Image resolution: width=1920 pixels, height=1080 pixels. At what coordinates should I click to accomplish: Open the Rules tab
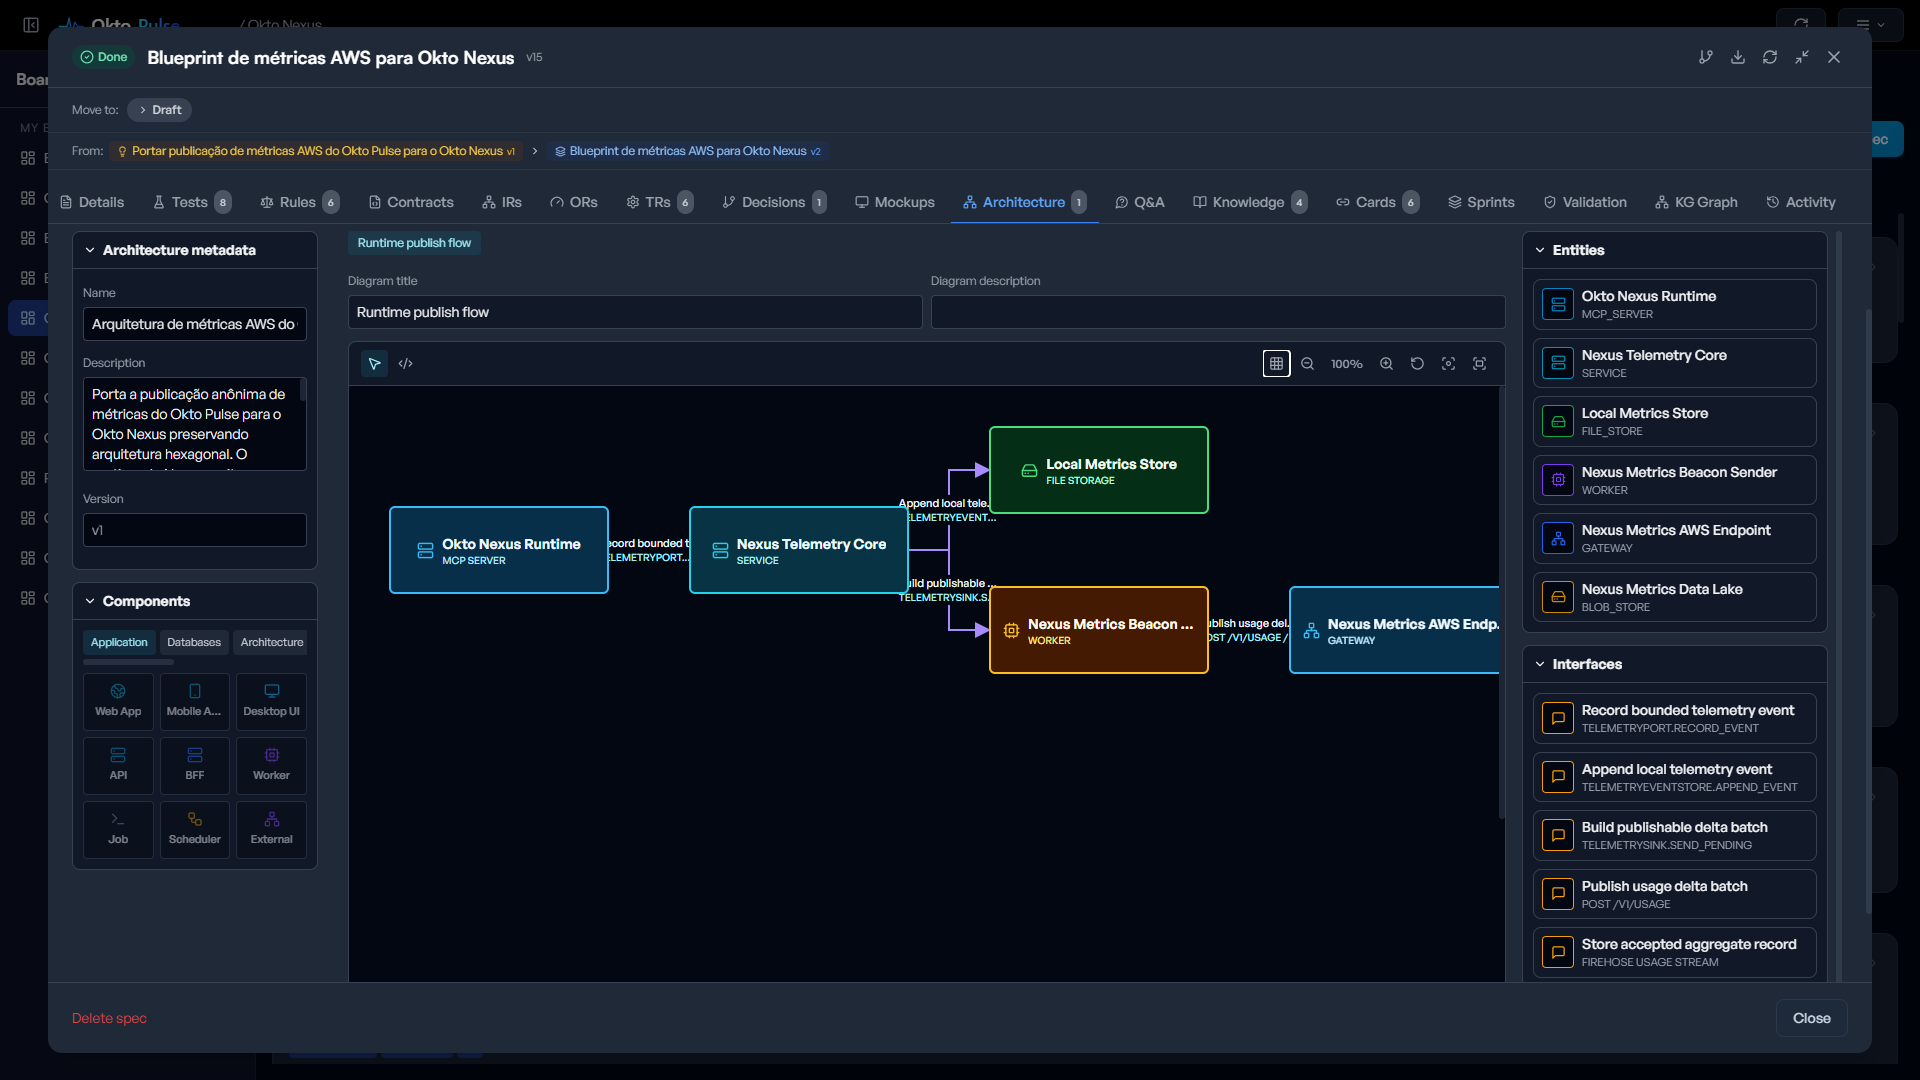[299, 202]
